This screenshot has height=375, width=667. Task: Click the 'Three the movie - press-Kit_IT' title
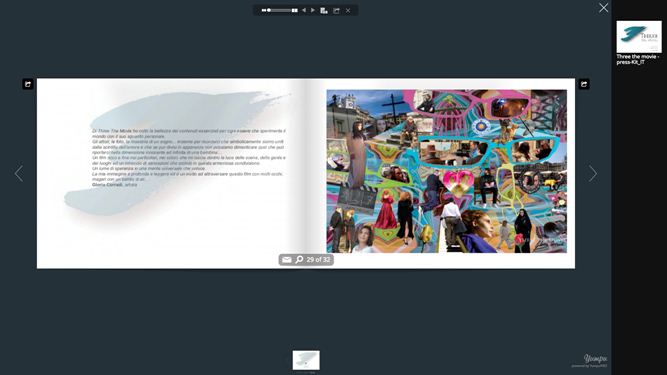point(638,59)
